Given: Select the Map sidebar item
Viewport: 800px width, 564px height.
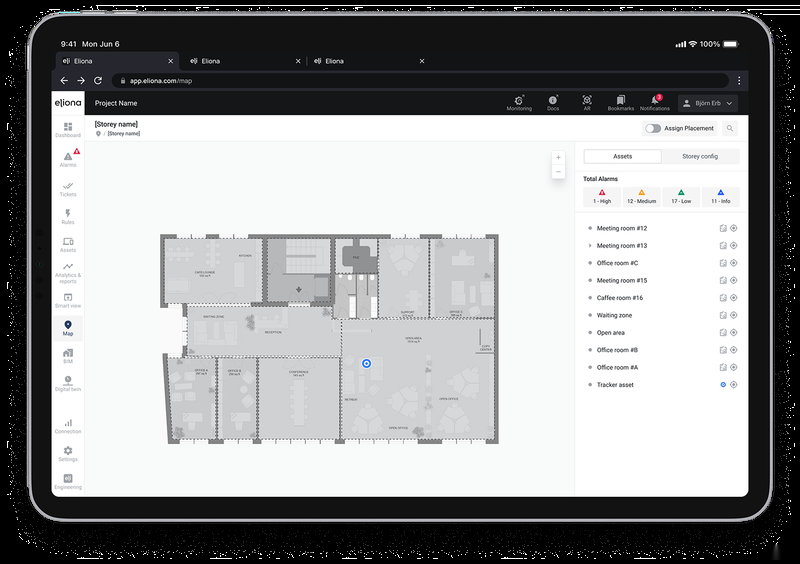Looking at the screenshot, I should coord(68,328).
